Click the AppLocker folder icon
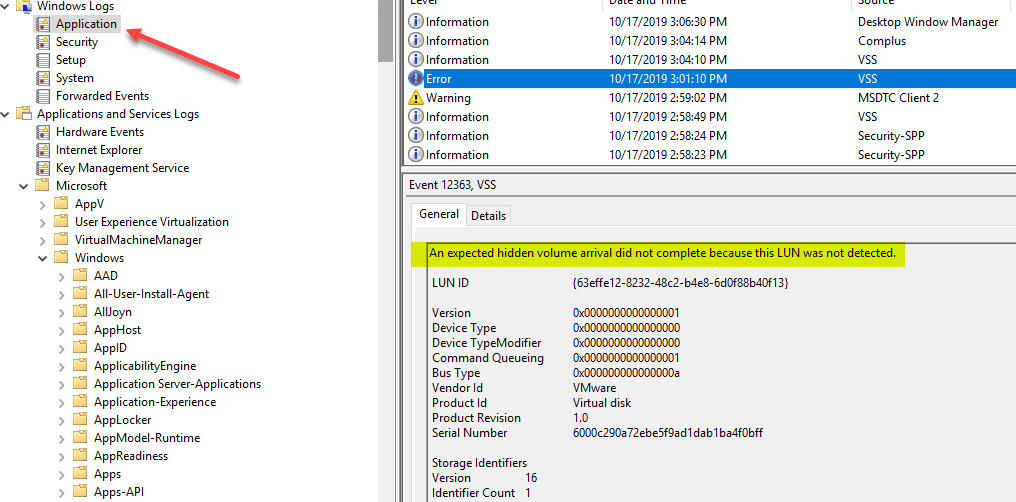This screenshot has height=502, width=1016. (80, 420)
